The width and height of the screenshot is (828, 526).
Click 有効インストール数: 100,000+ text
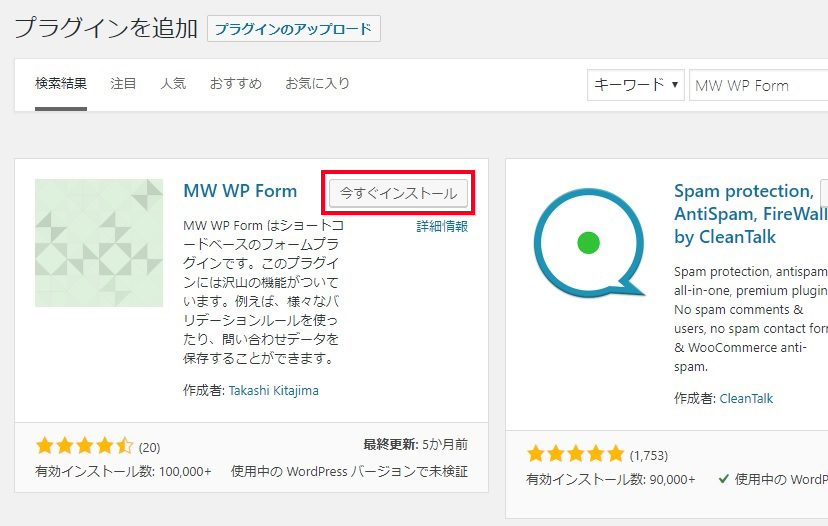124,471
